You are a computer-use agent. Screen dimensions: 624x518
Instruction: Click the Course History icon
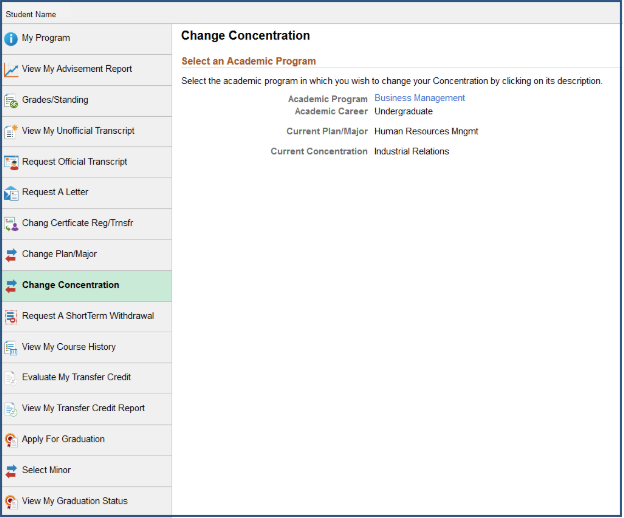coord(11,348)
